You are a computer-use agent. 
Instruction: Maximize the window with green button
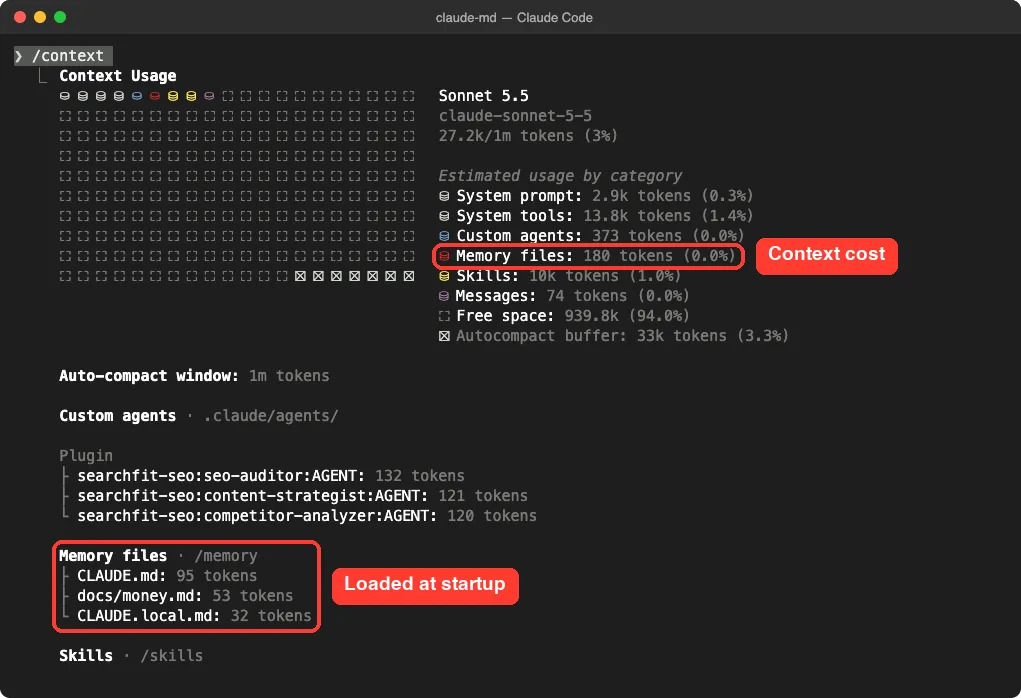pos(60,17)
